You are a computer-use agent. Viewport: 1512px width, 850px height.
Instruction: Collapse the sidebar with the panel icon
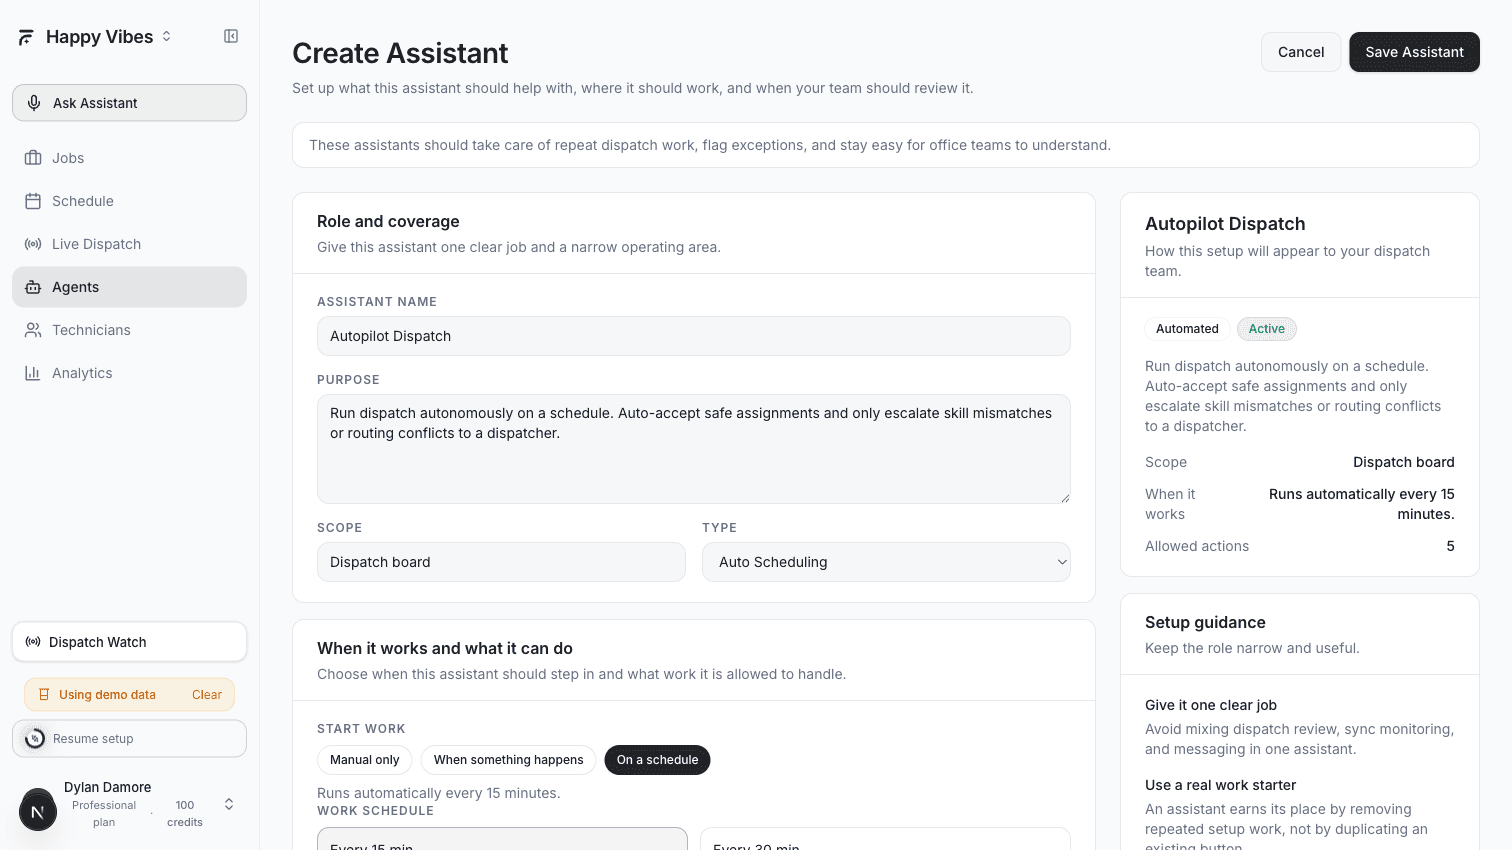(231, 35)
